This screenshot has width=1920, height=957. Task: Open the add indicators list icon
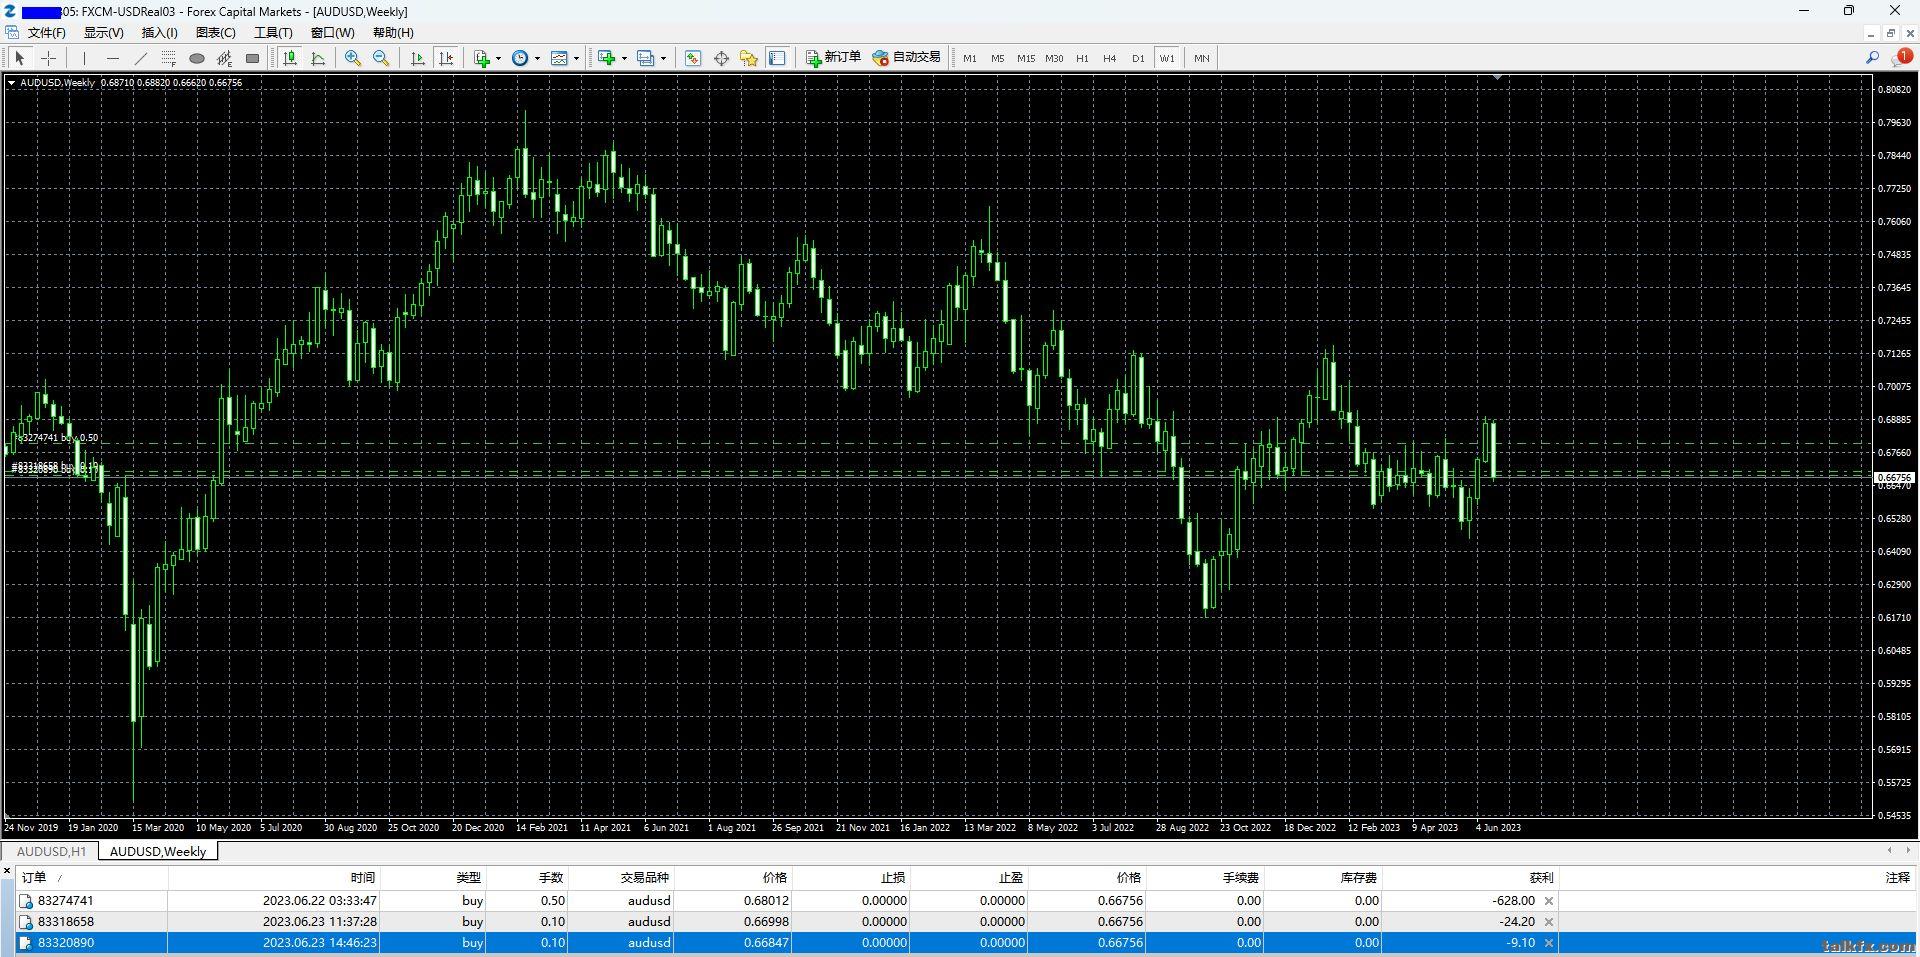(482, 58)
